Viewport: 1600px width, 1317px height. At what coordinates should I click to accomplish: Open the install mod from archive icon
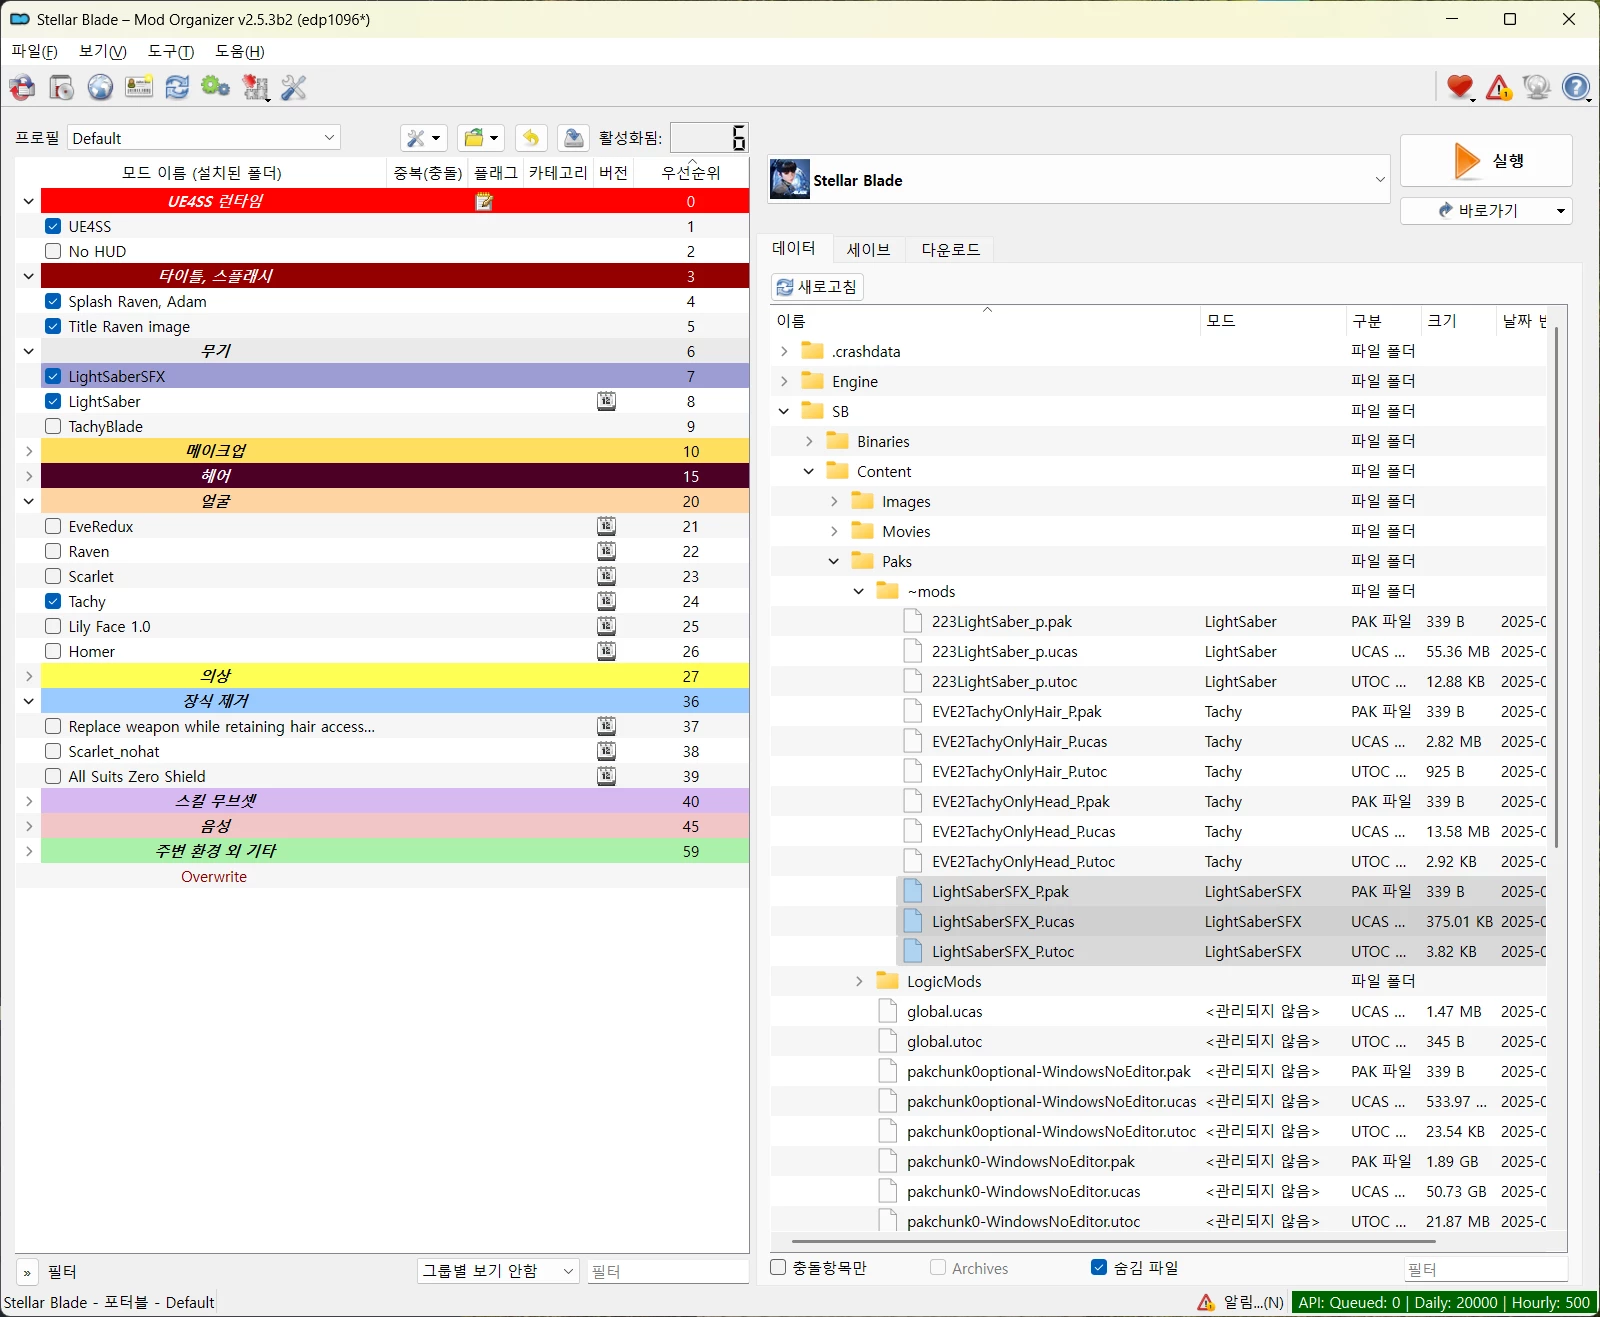[22, 88]
